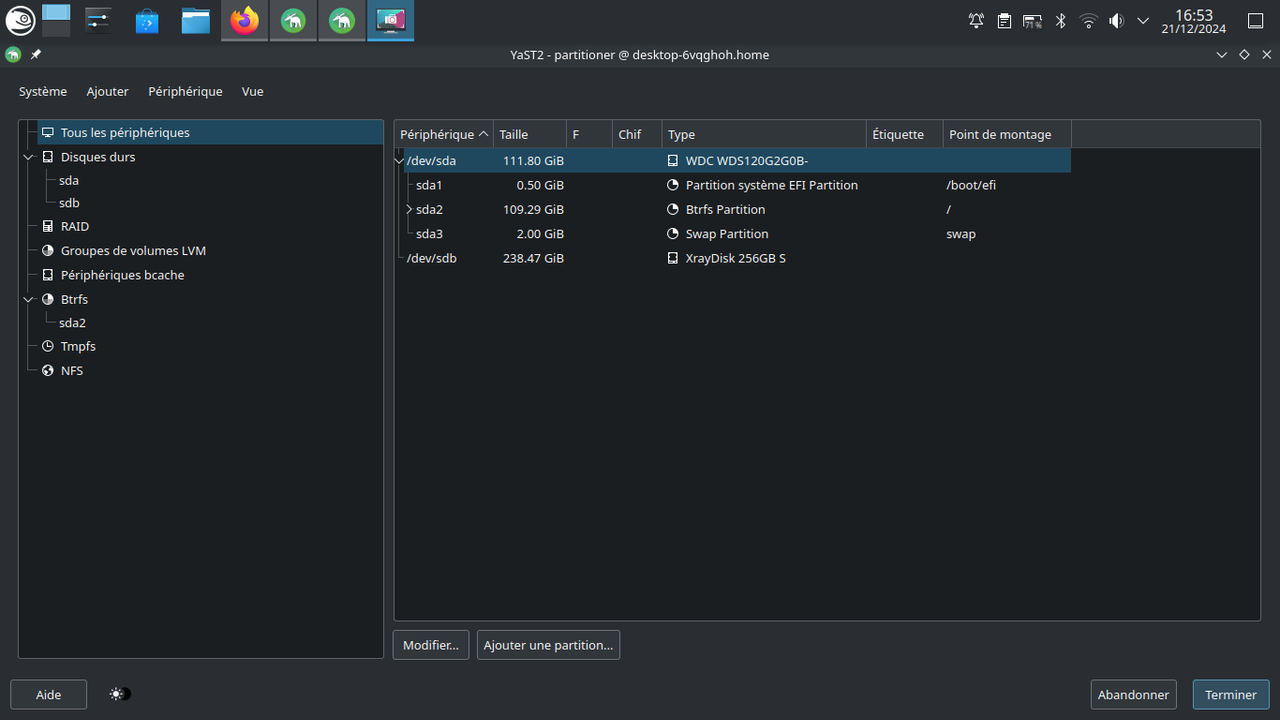Toggle the light/dark theme switch
Image resolution: width=1280 pixels, height=720 pixels.
(121, 694)
